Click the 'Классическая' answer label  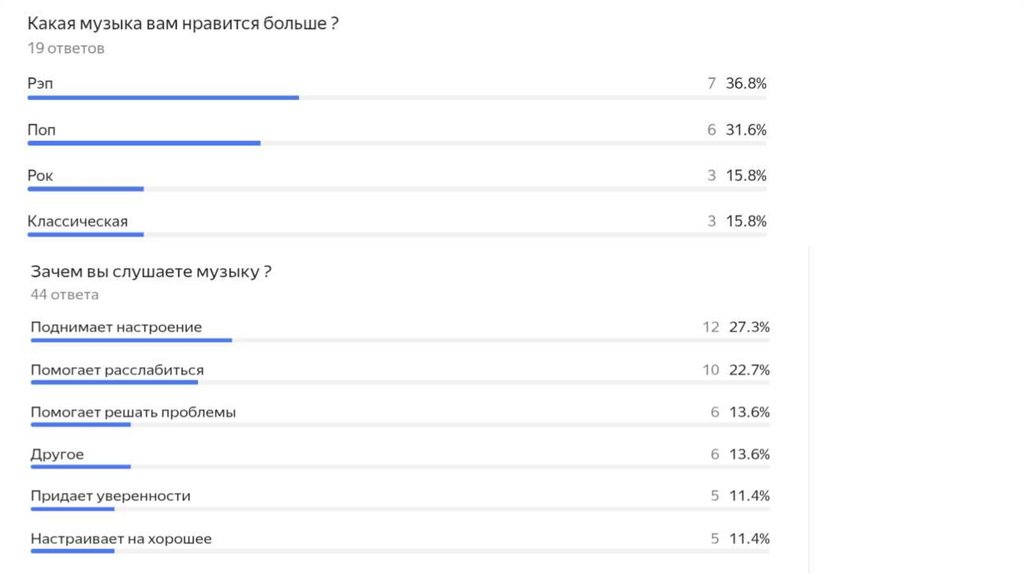coord(78,221)
